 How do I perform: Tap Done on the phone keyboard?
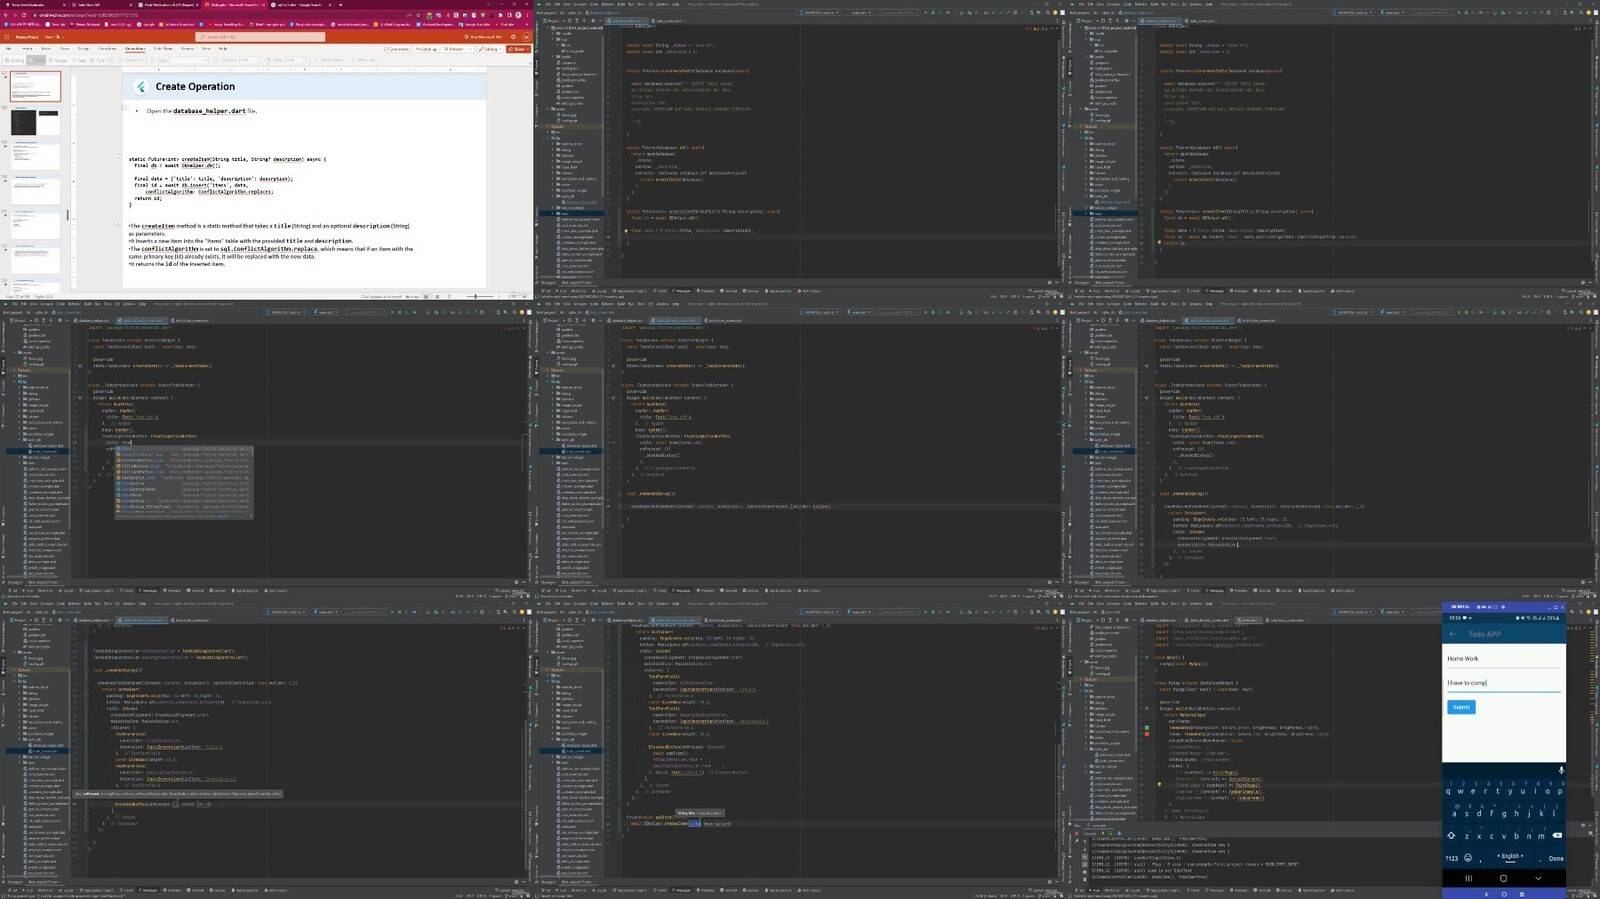click(1556, 858)
